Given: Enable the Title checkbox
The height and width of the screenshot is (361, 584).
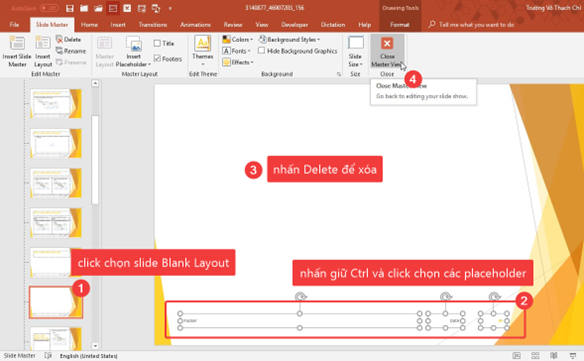Looking at the screenshot, I should click(x=157, y=43).
